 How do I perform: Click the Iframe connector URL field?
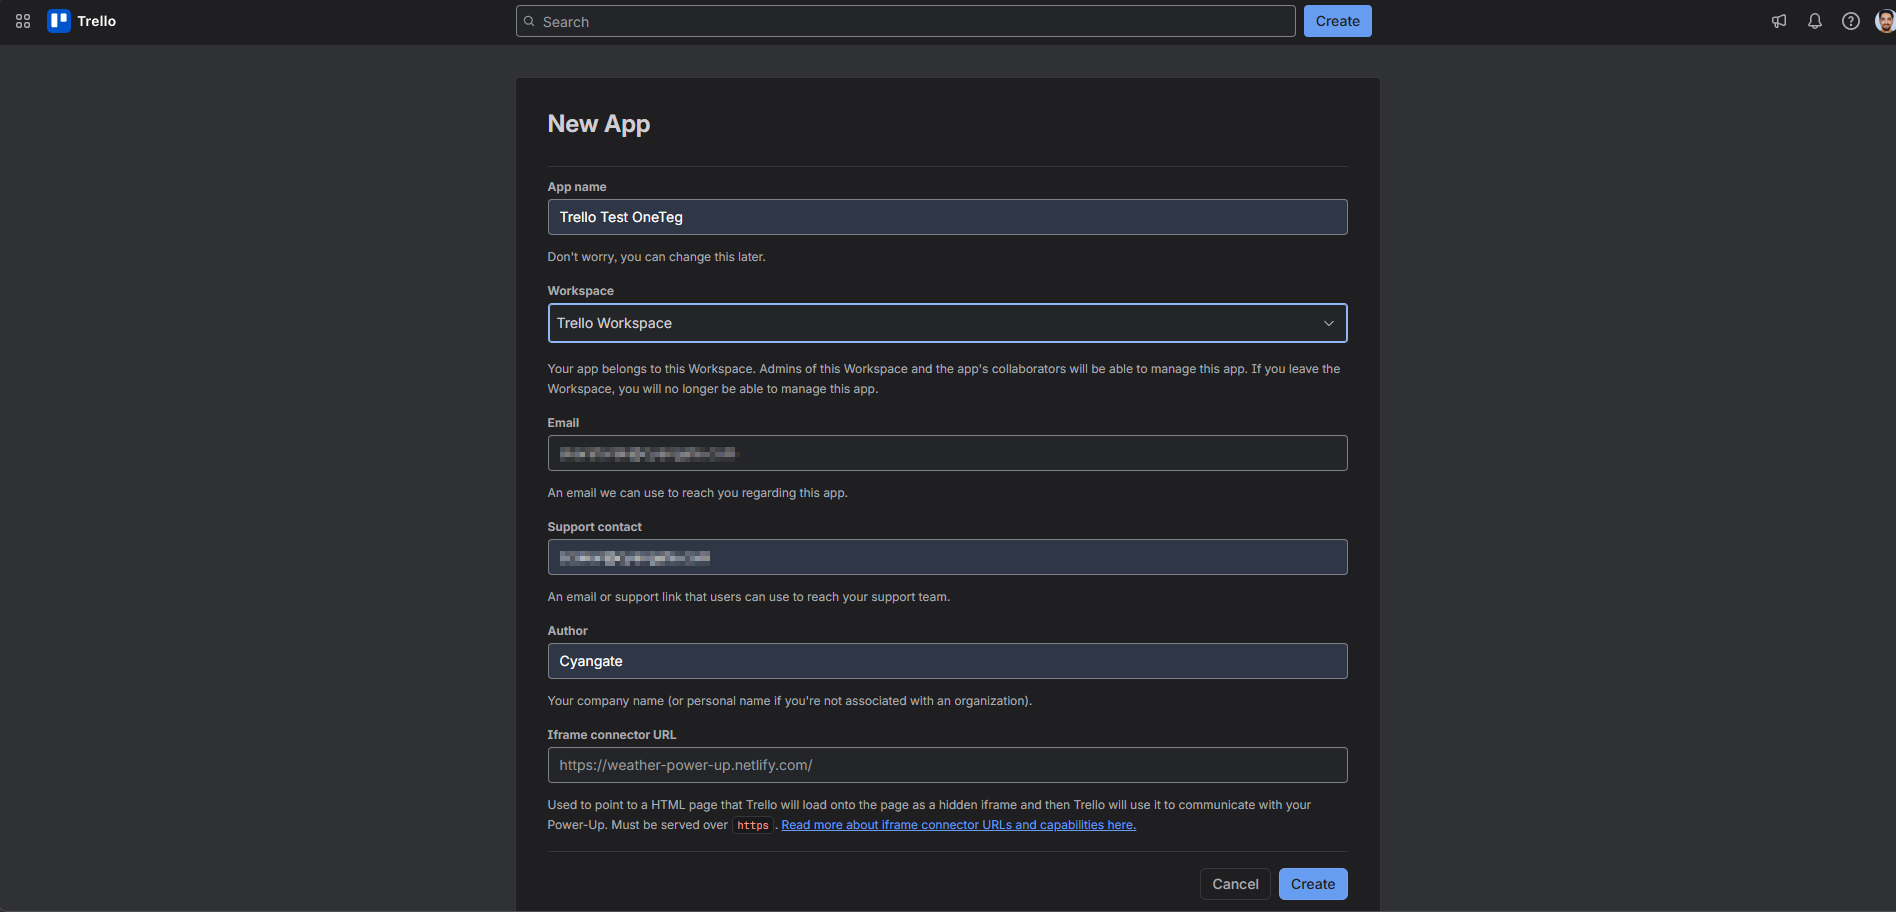click(x=948, y=765)
